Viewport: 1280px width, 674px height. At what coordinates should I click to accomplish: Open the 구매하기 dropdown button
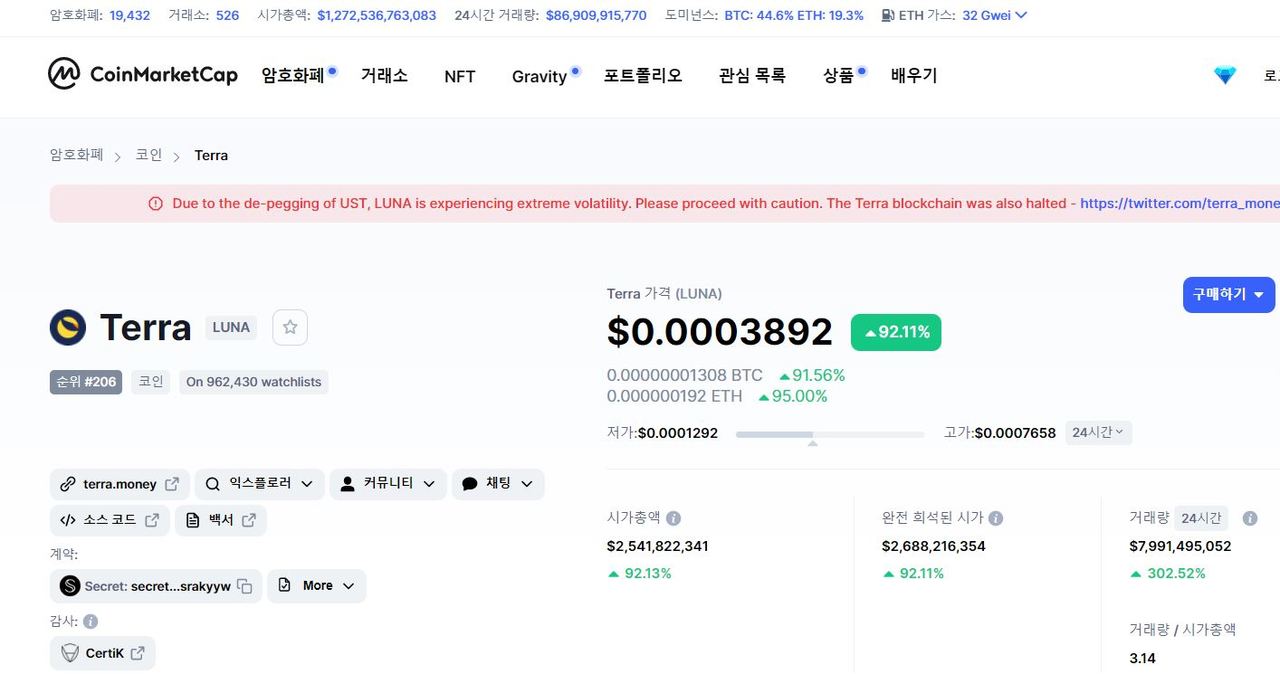[1229, 295]
